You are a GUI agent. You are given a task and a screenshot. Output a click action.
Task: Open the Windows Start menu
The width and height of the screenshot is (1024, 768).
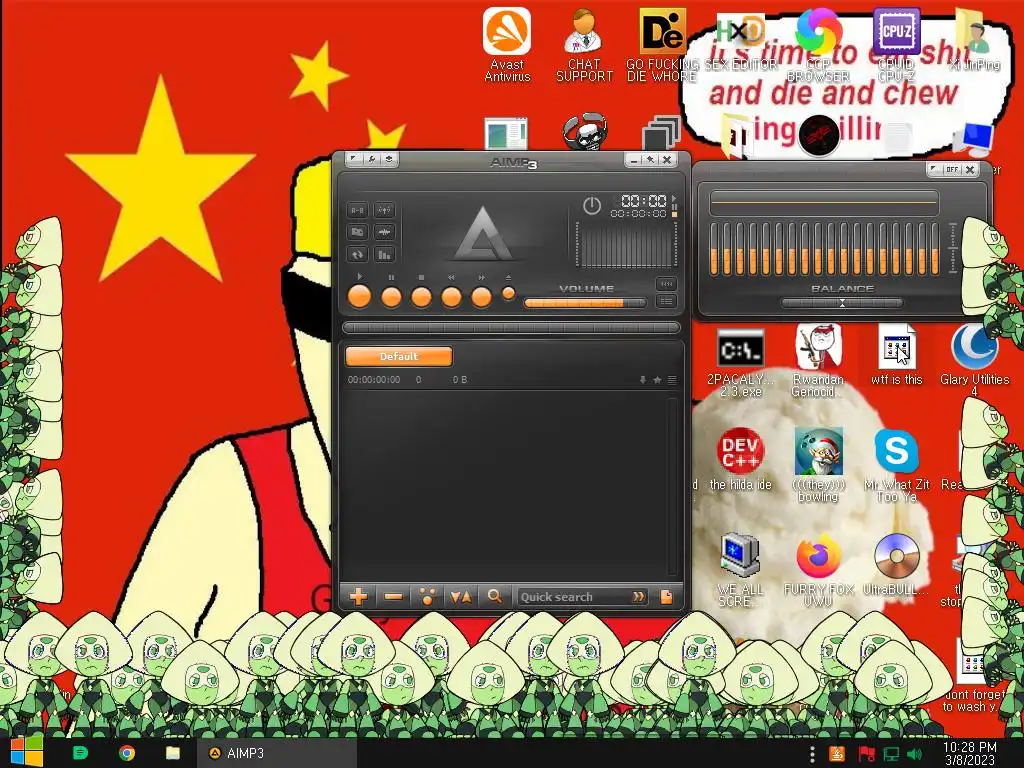26,752
